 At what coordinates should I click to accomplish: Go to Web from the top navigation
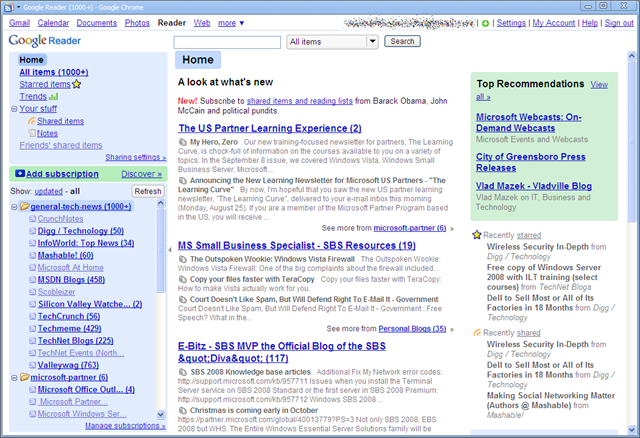[x=202, y=23]
